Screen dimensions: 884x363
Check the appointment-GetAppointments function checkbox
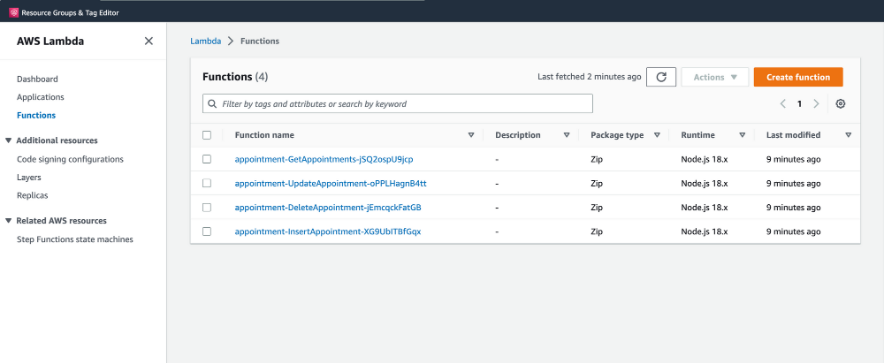click(x=207, y=160)
